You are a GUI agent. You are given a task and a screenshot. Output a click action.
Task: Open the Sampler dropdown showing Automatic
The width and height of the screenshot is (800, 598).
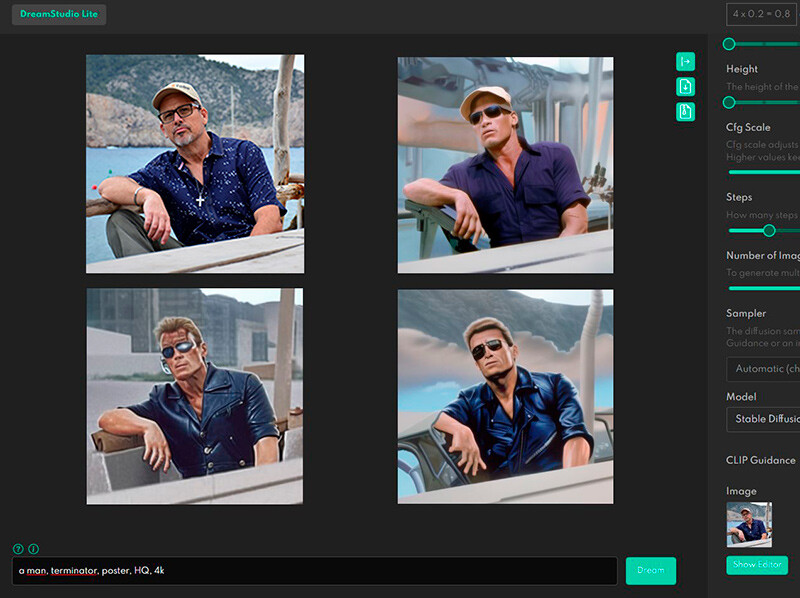[x=764, y=369]
